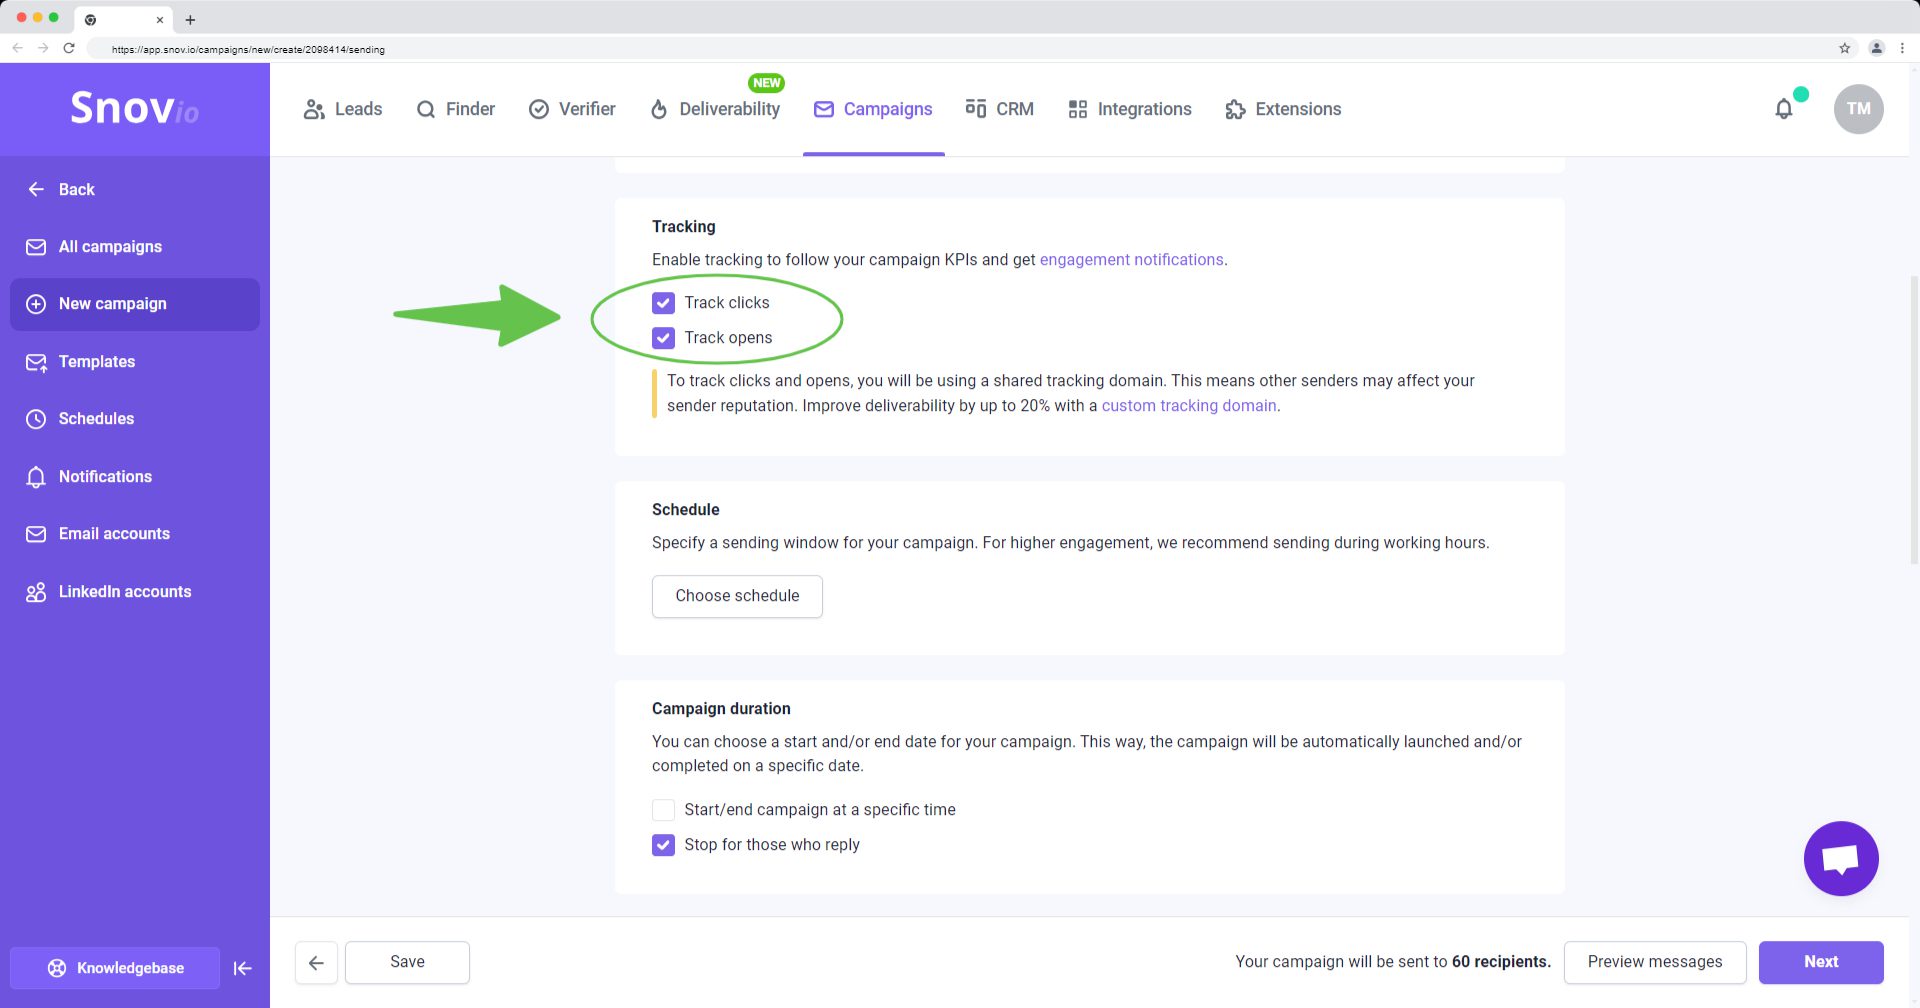The image size is (1920, 1008).
Task: Go back using the left arrow button
Action: click(x=316, y=962)
